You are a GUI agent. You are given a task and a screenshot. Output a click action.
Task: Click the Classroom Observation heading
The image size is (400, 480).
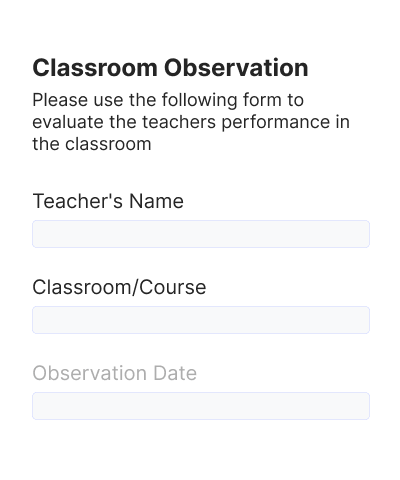[x=170, y=68]
